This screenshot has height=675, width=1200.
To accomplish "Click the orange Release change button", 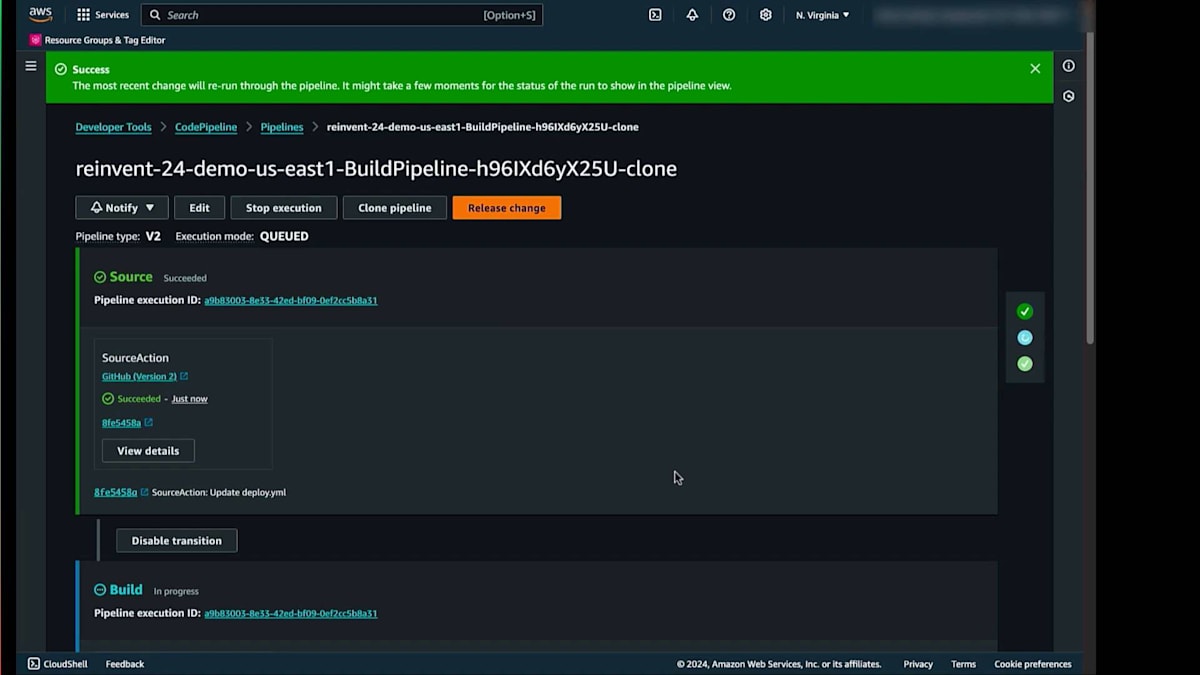I will tap(507, 208).
